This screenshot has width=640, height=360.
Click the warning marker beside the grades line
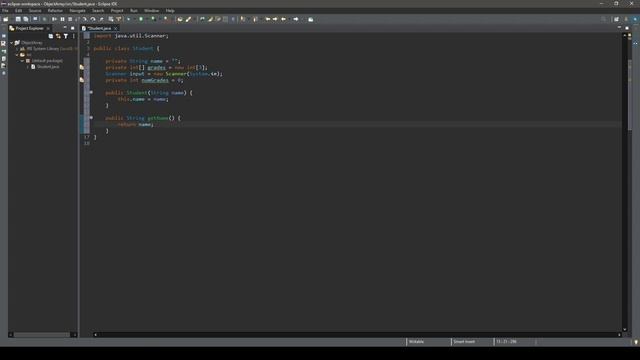pos(82,67)
